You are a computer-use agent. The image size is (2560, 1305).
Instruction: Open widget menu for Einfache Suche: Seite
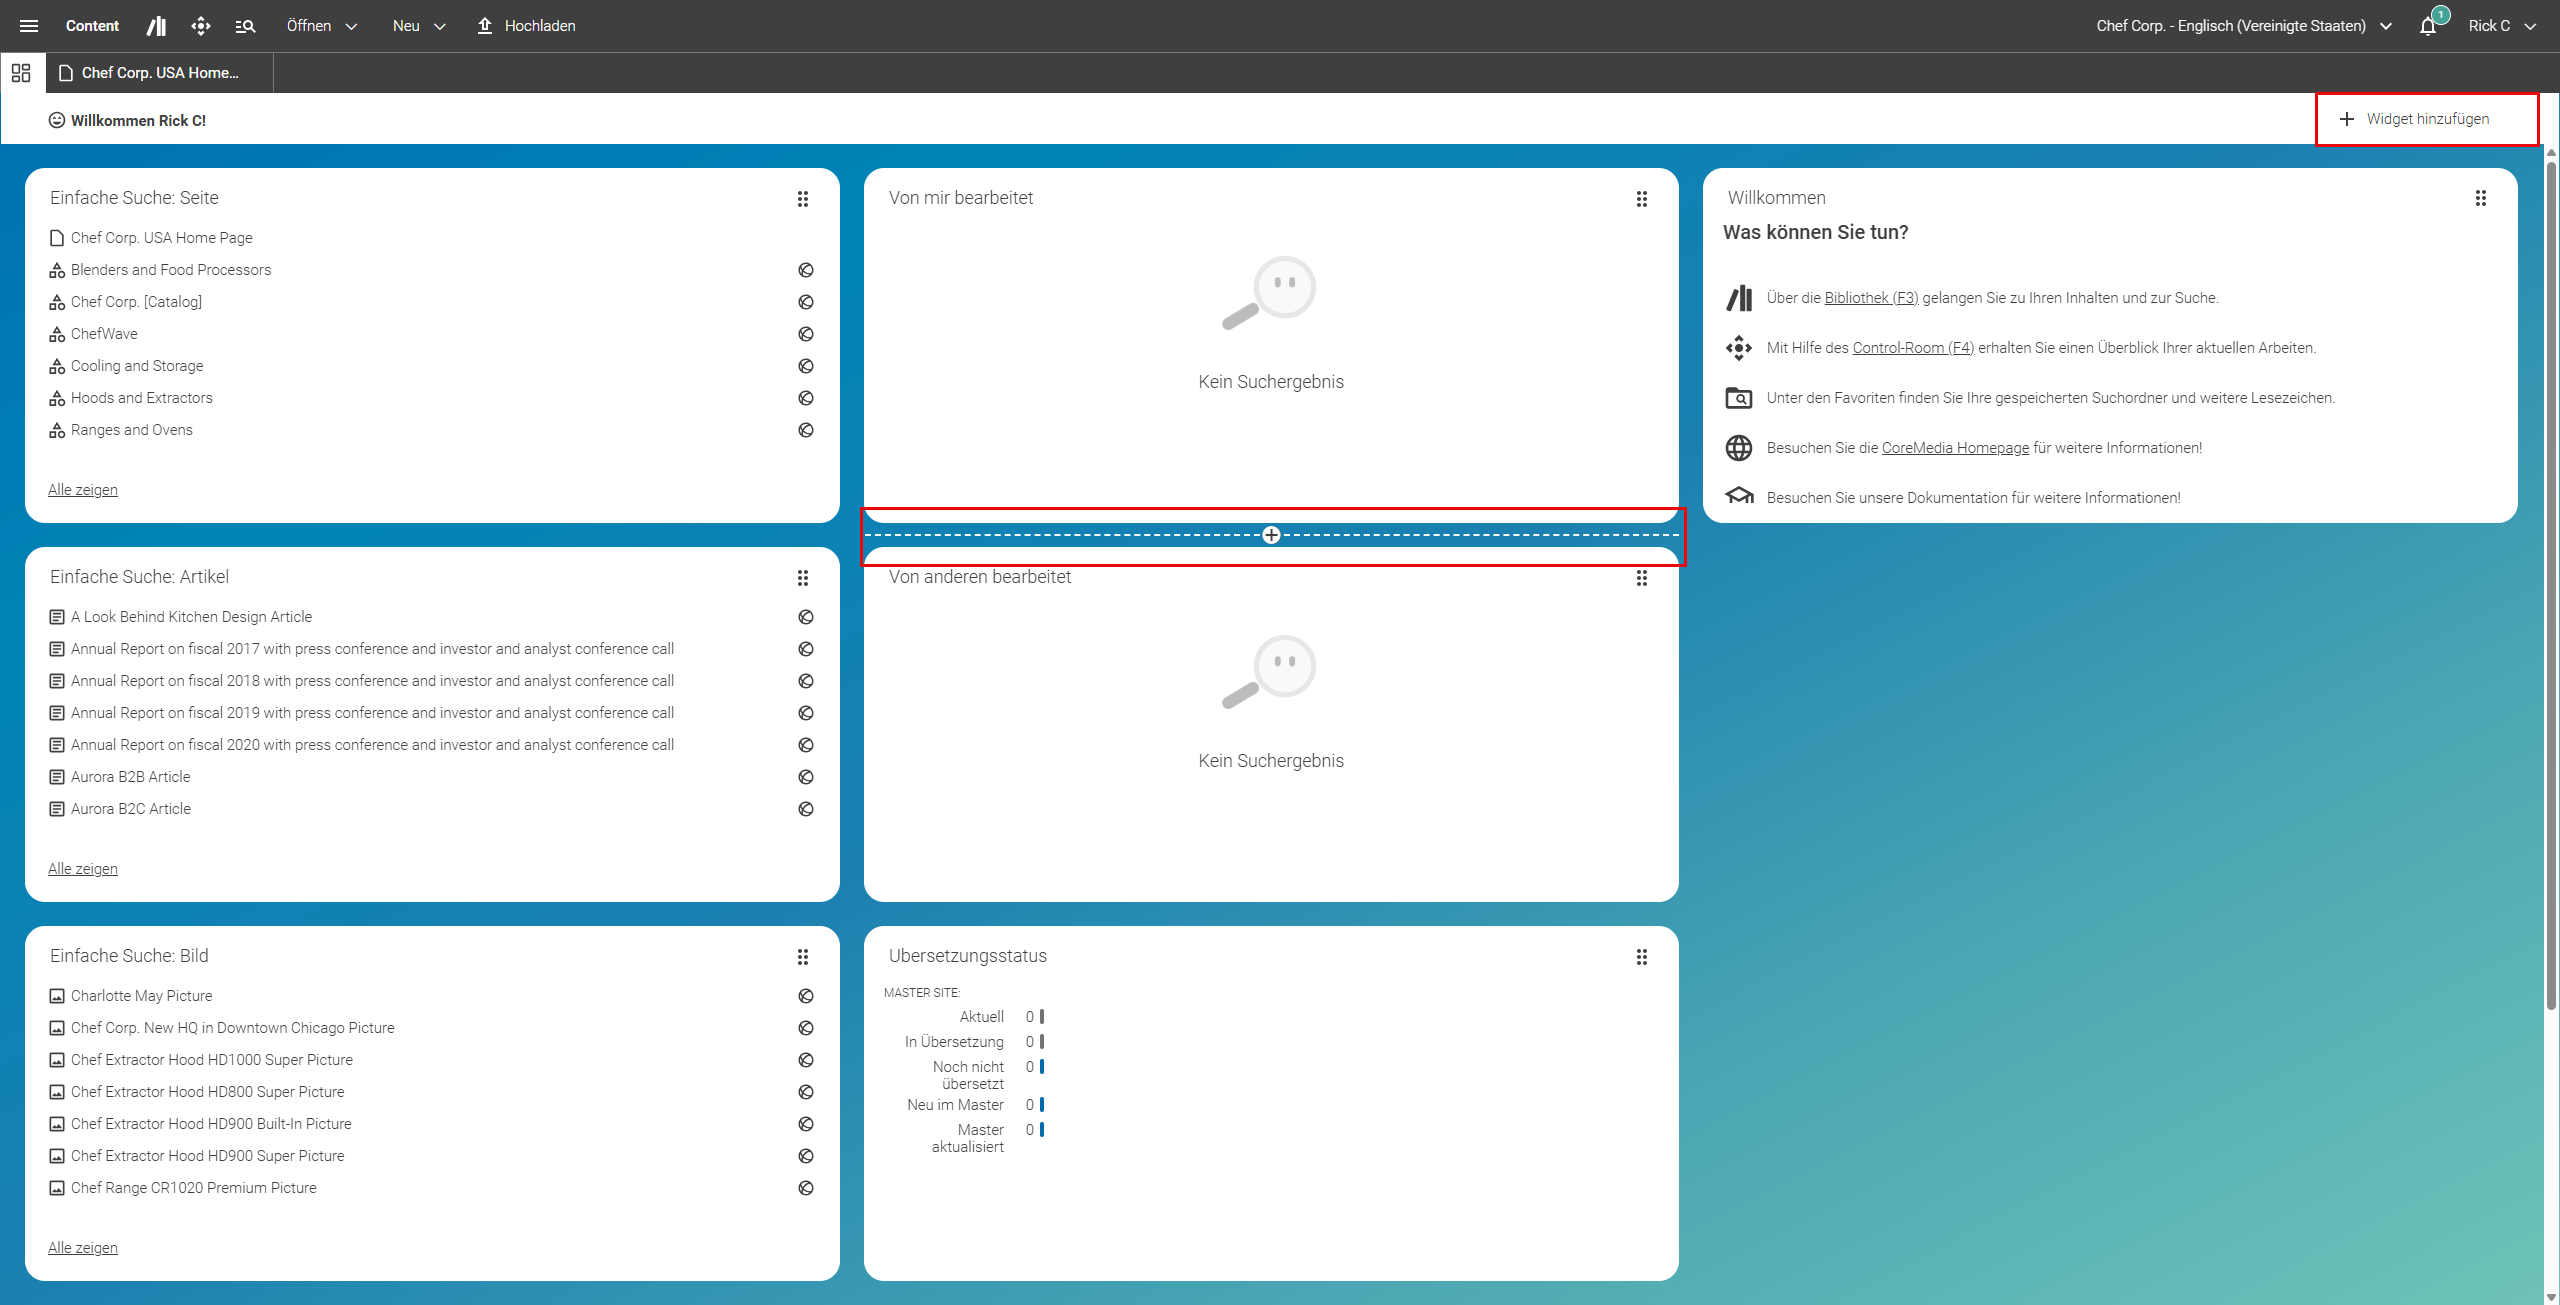803,199
